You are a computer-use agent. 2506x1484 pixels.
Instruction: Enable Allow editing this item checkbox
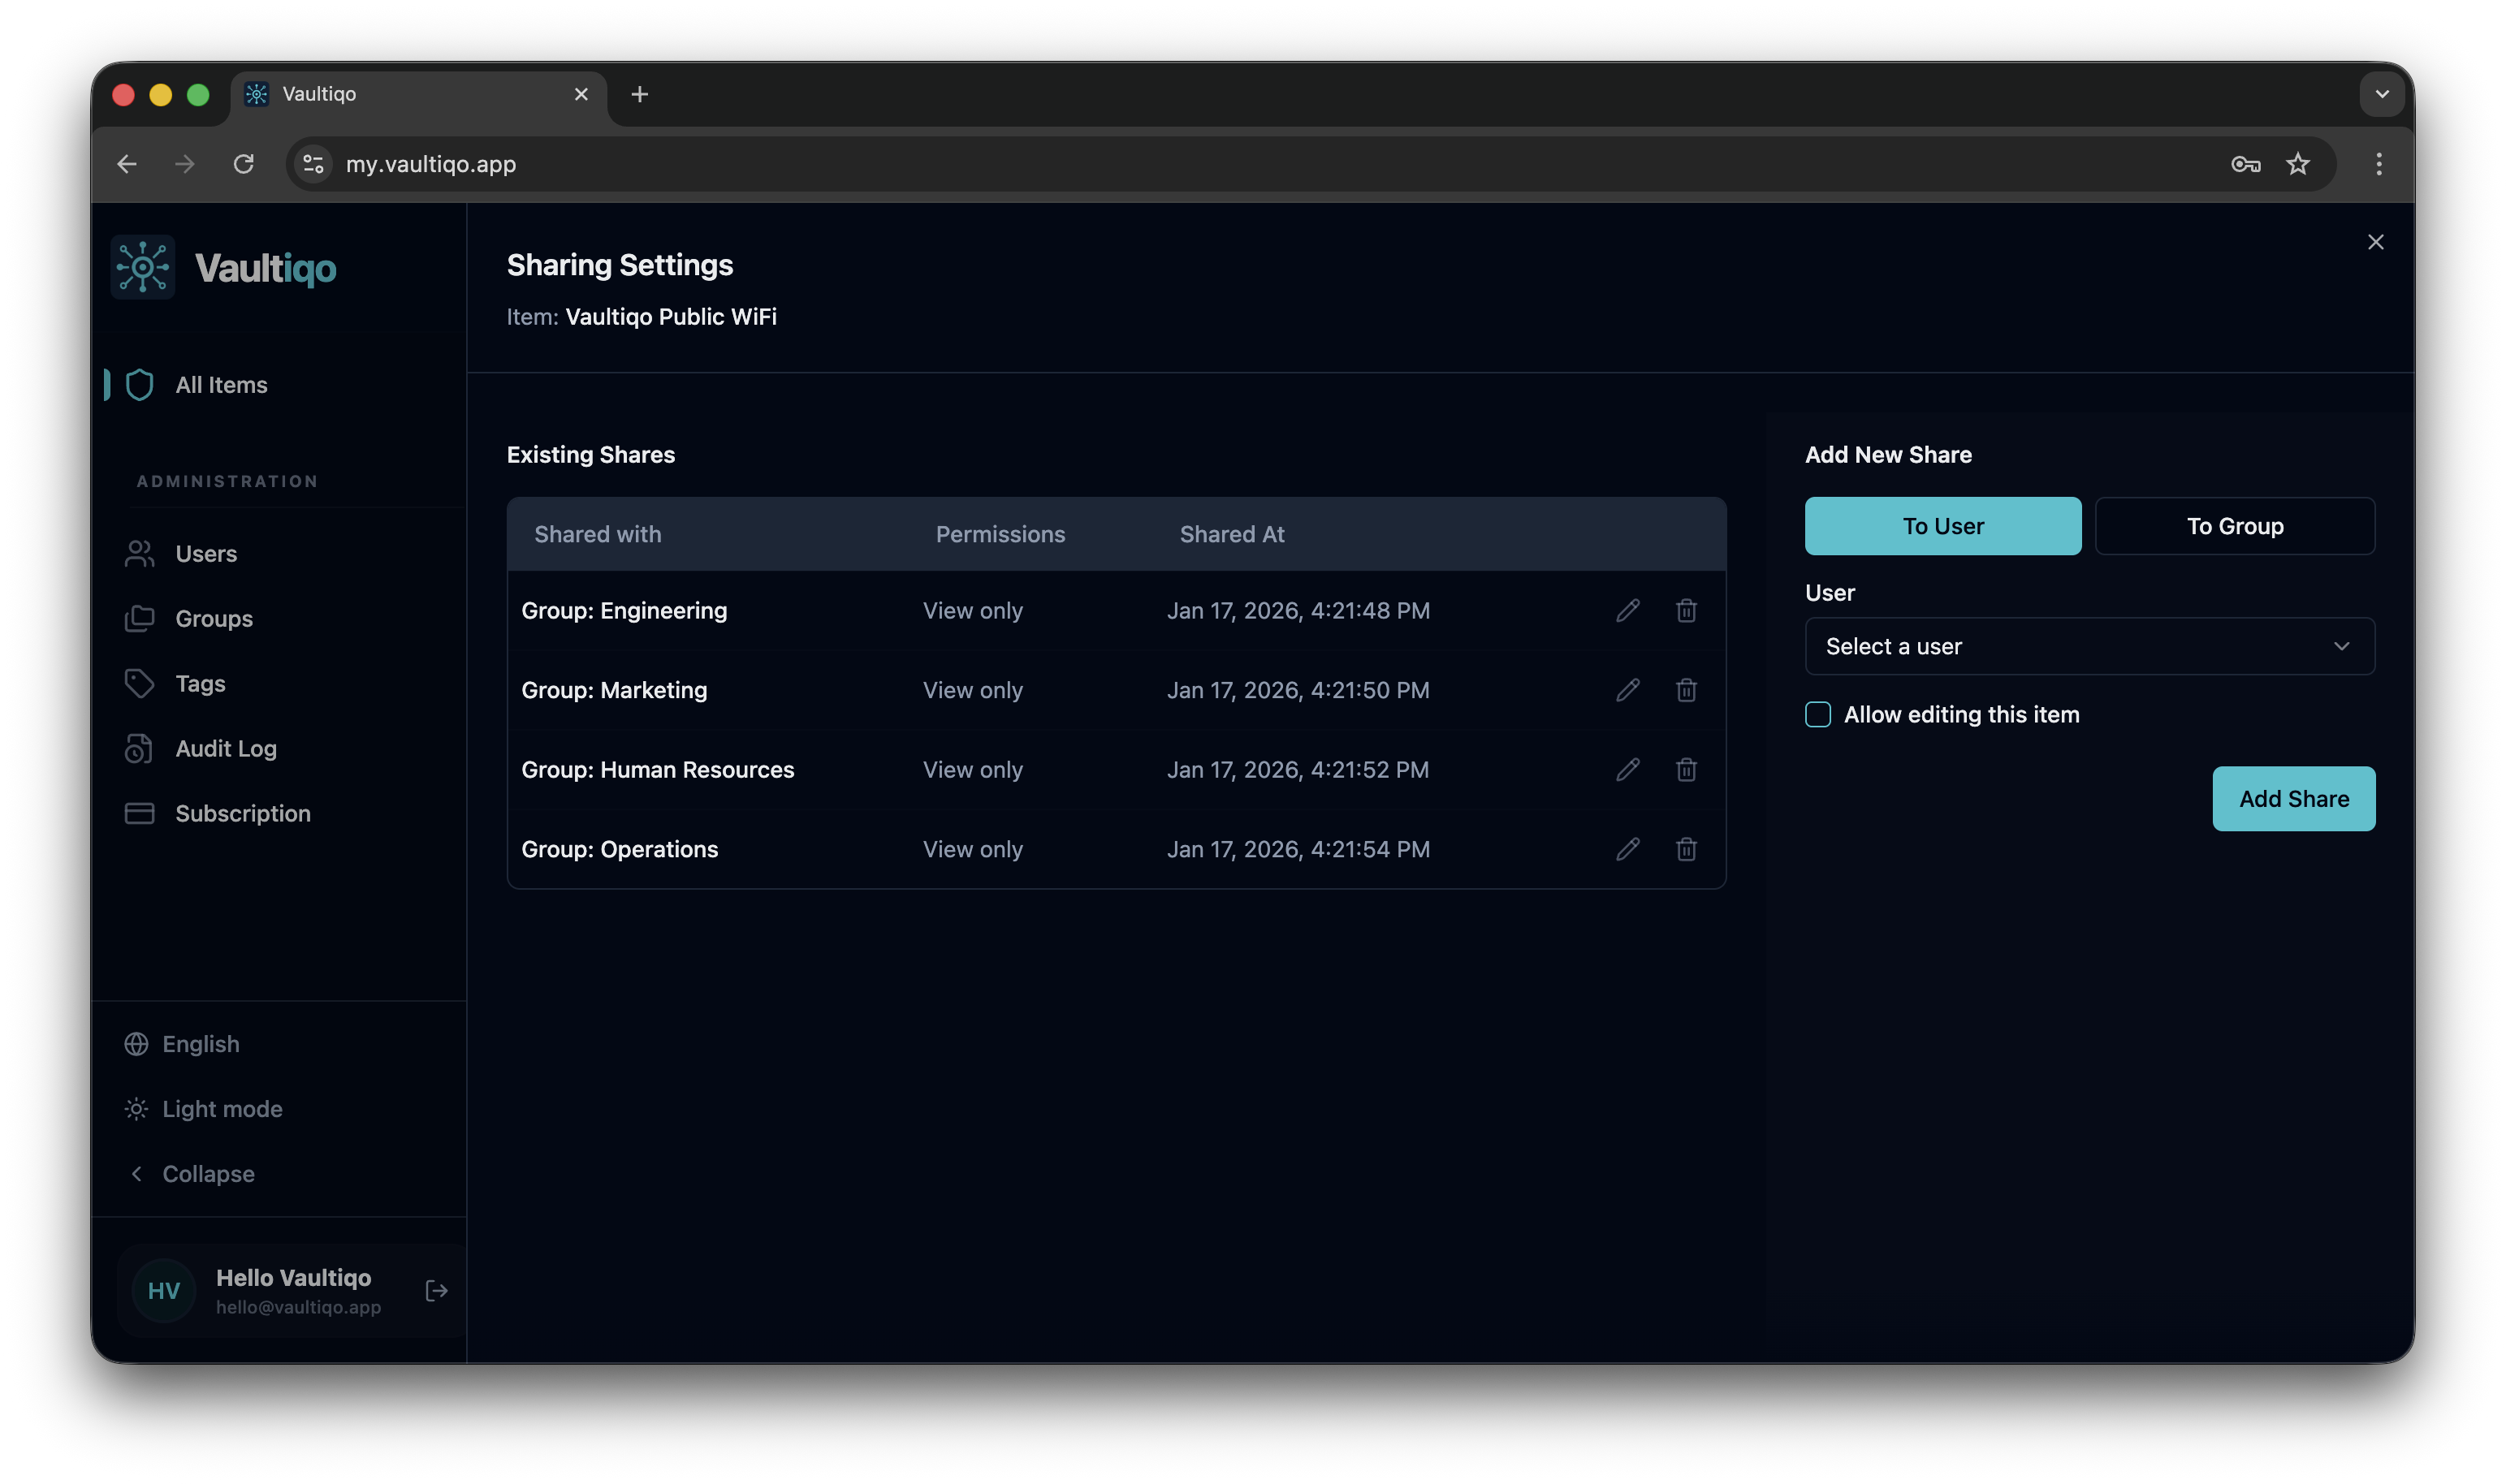pos(1817,714)
